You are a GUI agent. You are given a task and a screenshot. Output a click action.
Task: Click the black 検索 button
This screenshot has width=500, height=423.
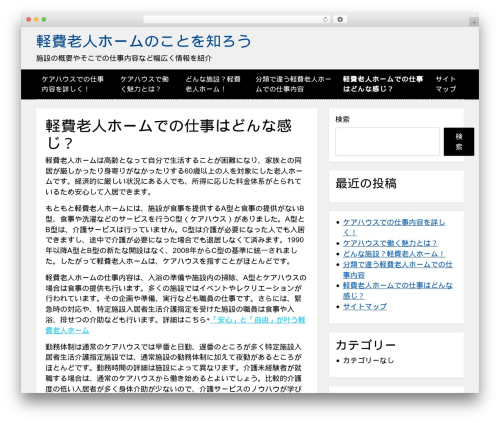[x=459, y=142]
